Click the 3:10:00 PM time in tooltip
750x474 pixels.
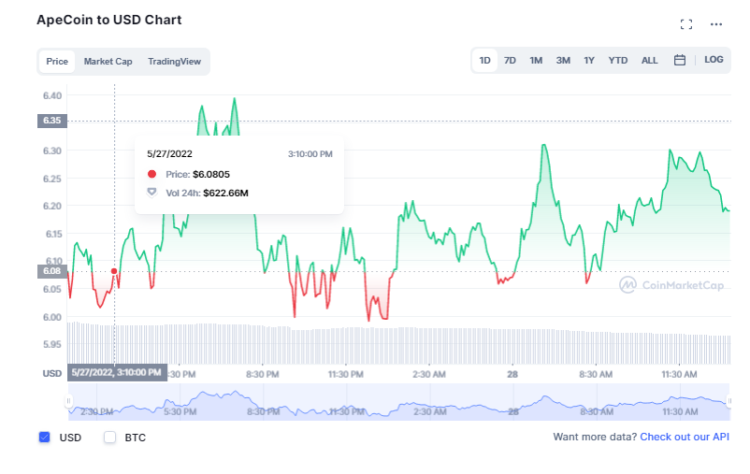point(310,154)
